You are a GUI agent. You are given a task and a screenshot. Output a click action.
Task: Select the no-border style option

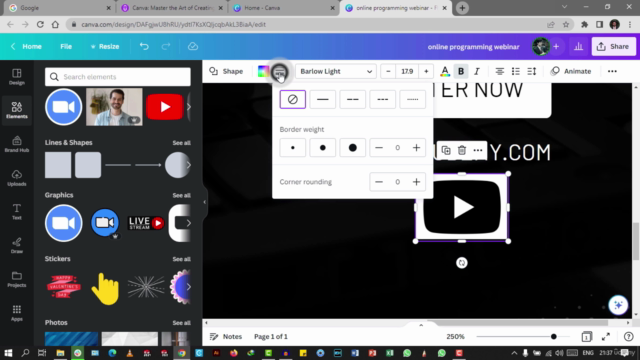click(293, 99)
